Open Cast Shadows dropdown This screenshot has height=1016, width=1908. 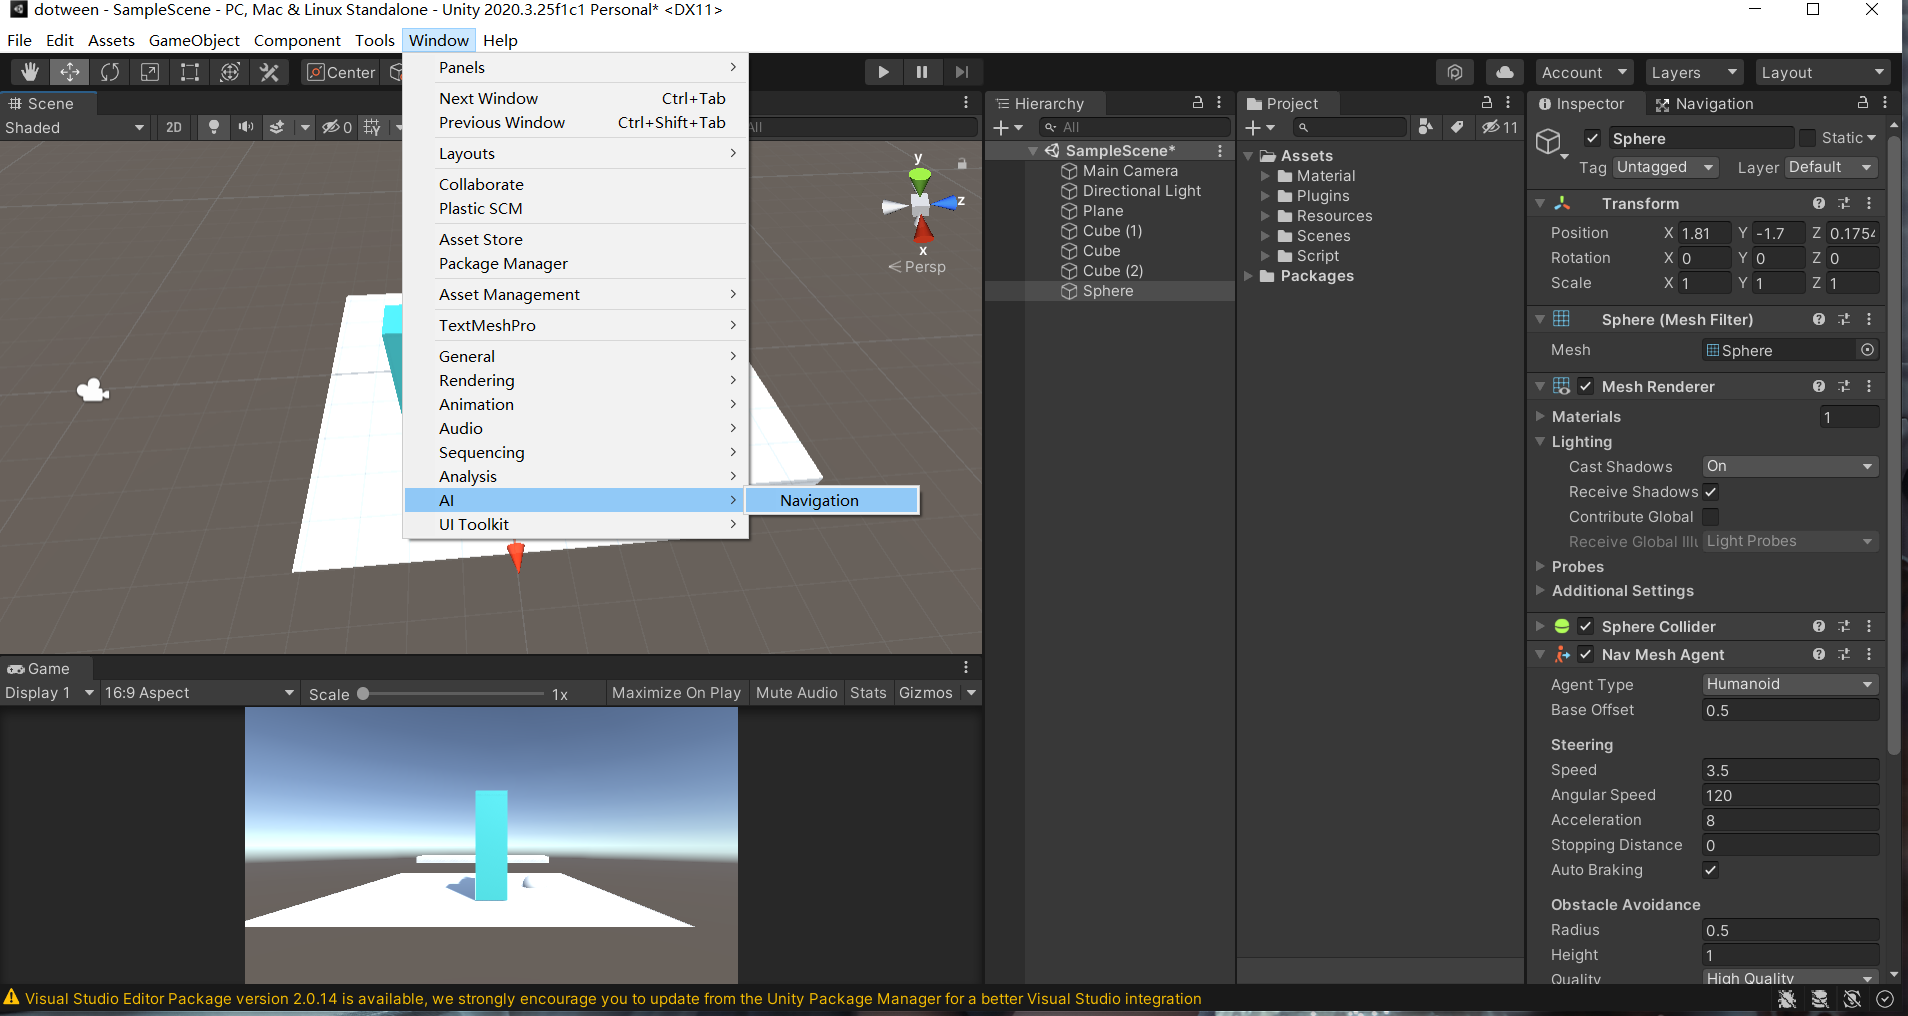[1790, 466]
